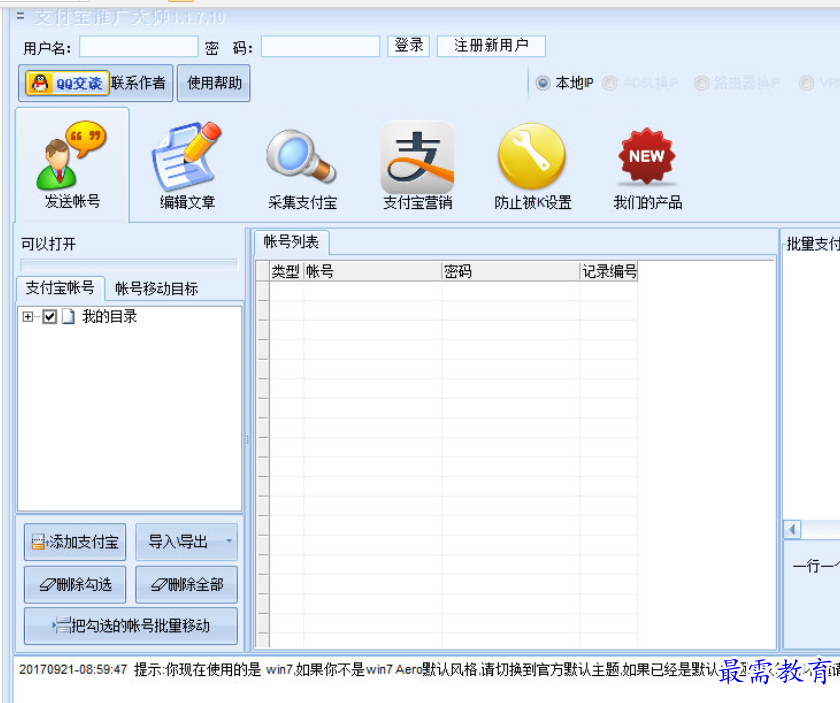Click the QQ交谈 chat button
Screen dimensions: 840x703
pyautogui.click(x=68, y=83)
